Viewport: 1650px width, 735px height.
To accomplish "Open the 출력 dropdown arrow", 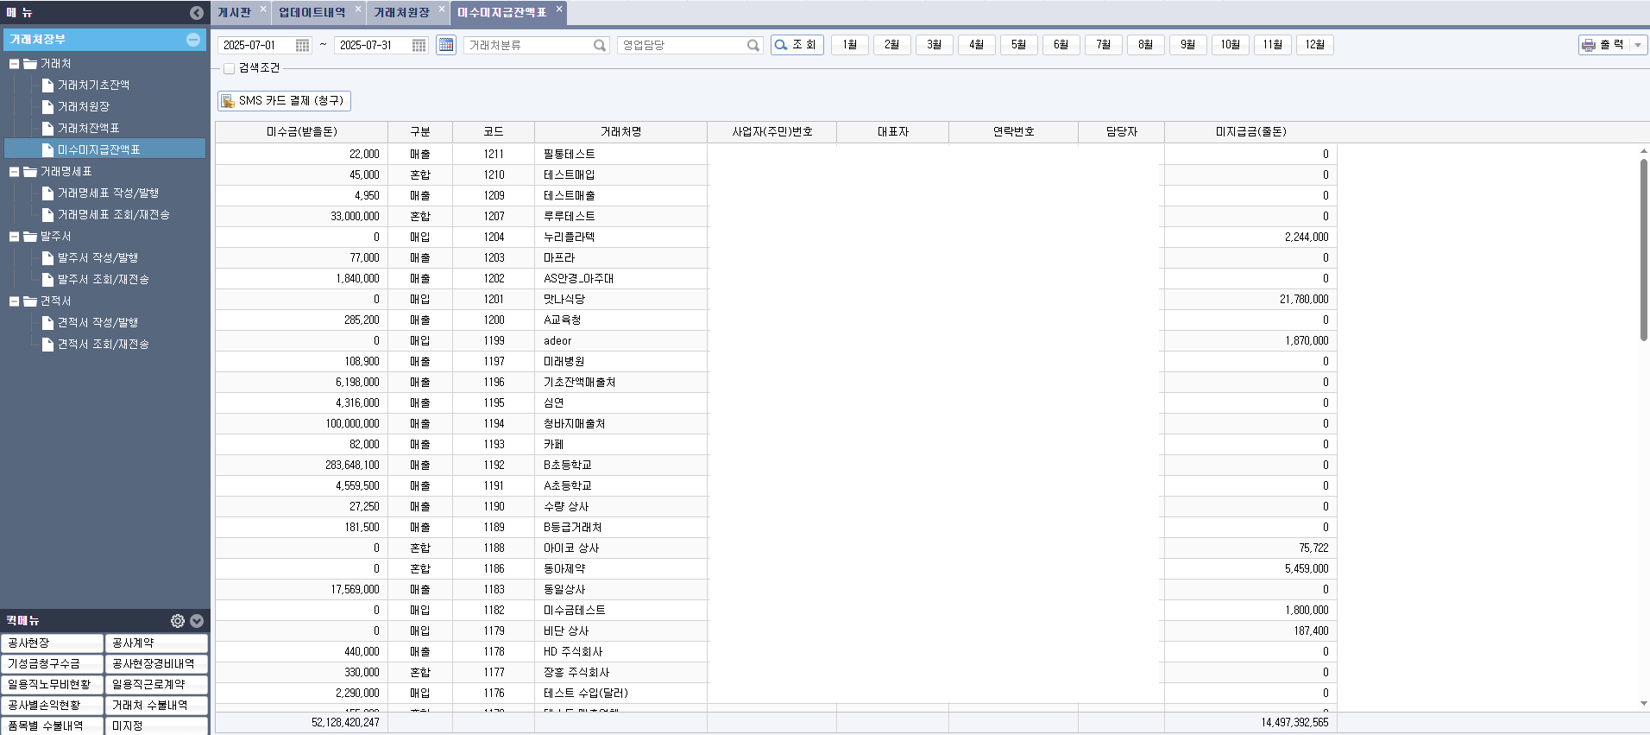I will [1638, 45].
